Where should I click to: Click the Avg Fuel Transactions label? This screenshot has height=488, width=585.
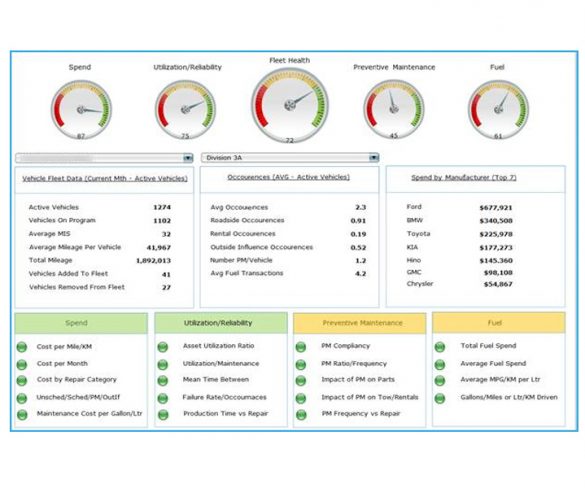click(247, 273)
